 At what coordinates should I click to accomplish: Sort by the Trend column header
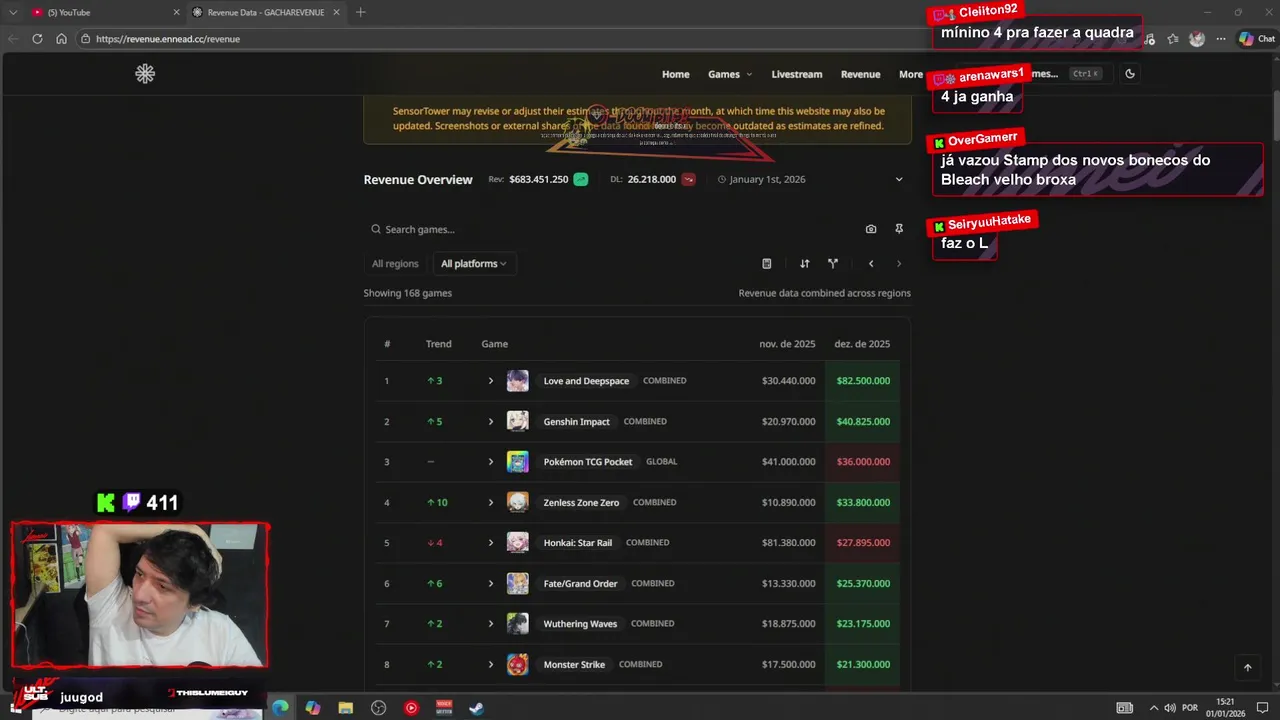click(438, 344)
